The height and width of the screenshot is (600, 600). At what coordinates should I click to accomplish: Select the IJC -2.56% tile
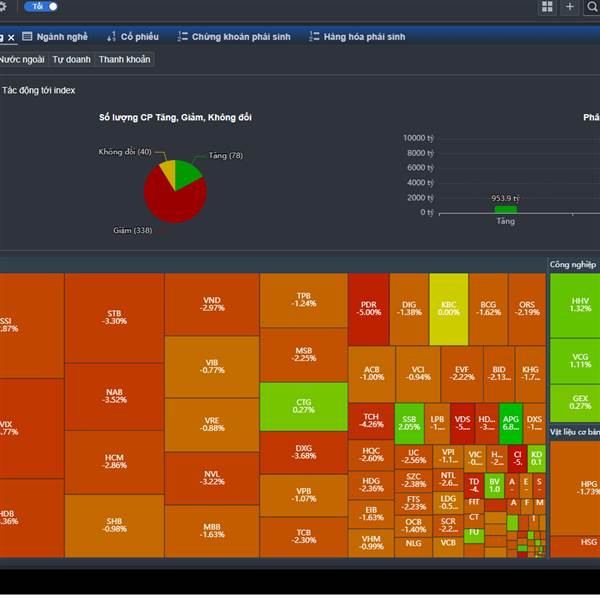(x=413, y=457)
